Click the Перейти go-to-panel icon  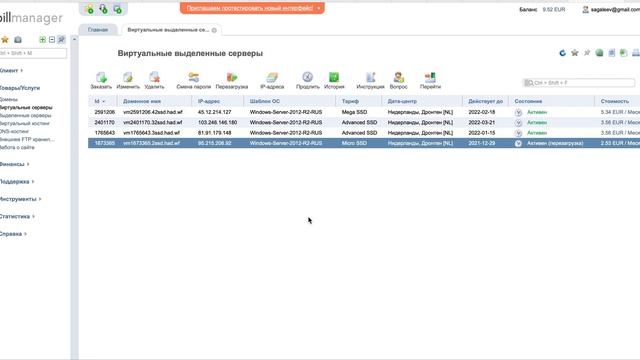pos(430,77)
